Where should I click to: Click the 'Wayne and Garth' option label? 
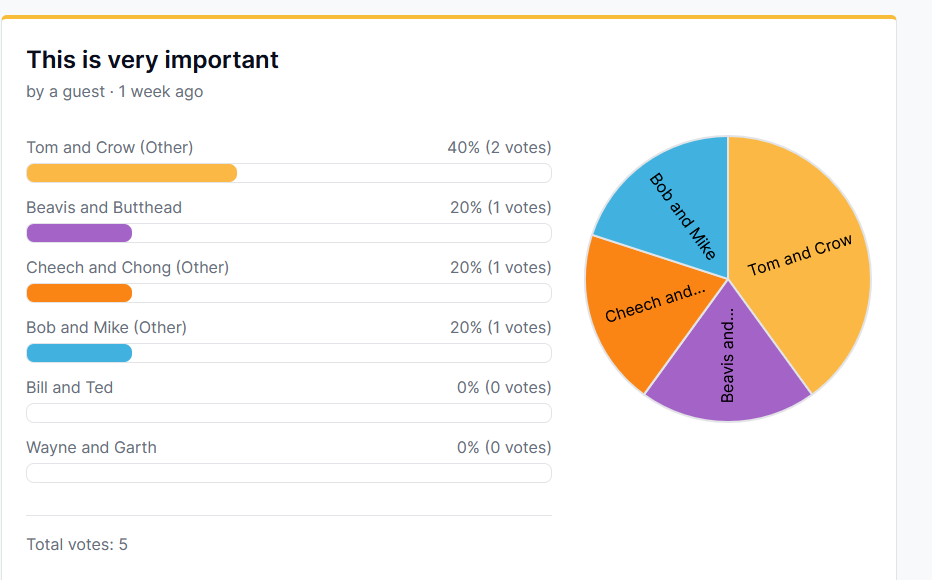click(x=92, y=448)
